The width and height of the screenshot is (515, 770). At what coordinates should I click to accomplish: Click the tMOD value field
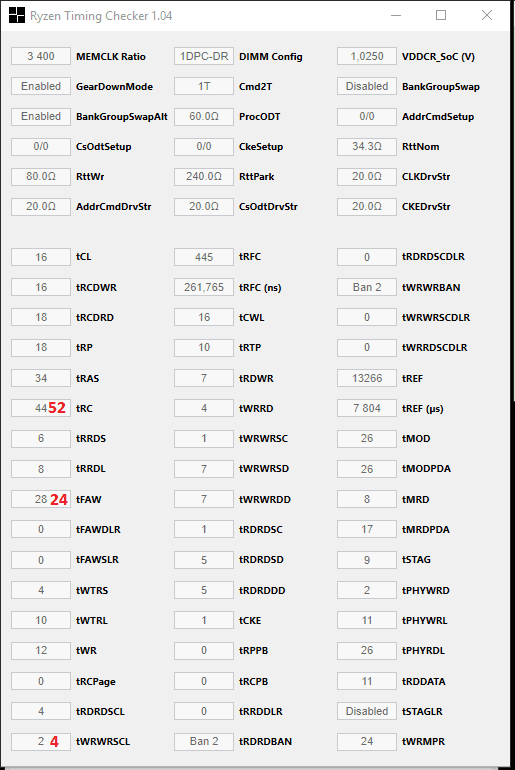click(367, 438)
